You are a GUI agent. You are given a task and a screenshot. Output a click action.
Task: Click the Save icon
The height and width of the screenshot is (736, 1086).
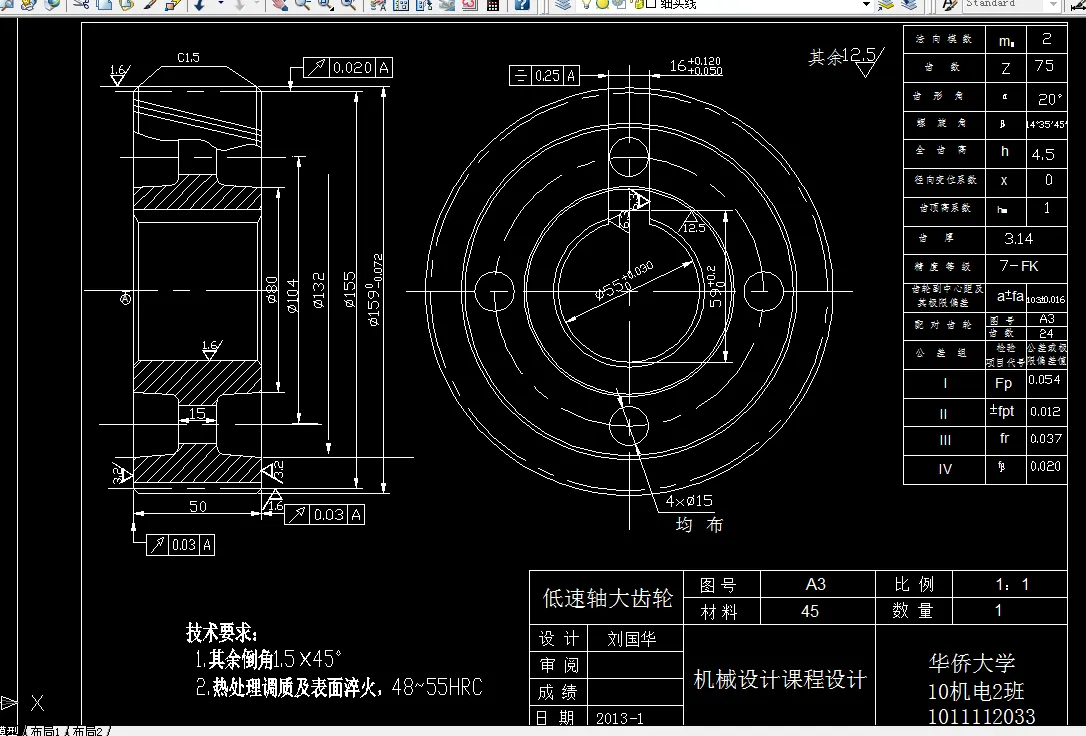tap(3, 7)
